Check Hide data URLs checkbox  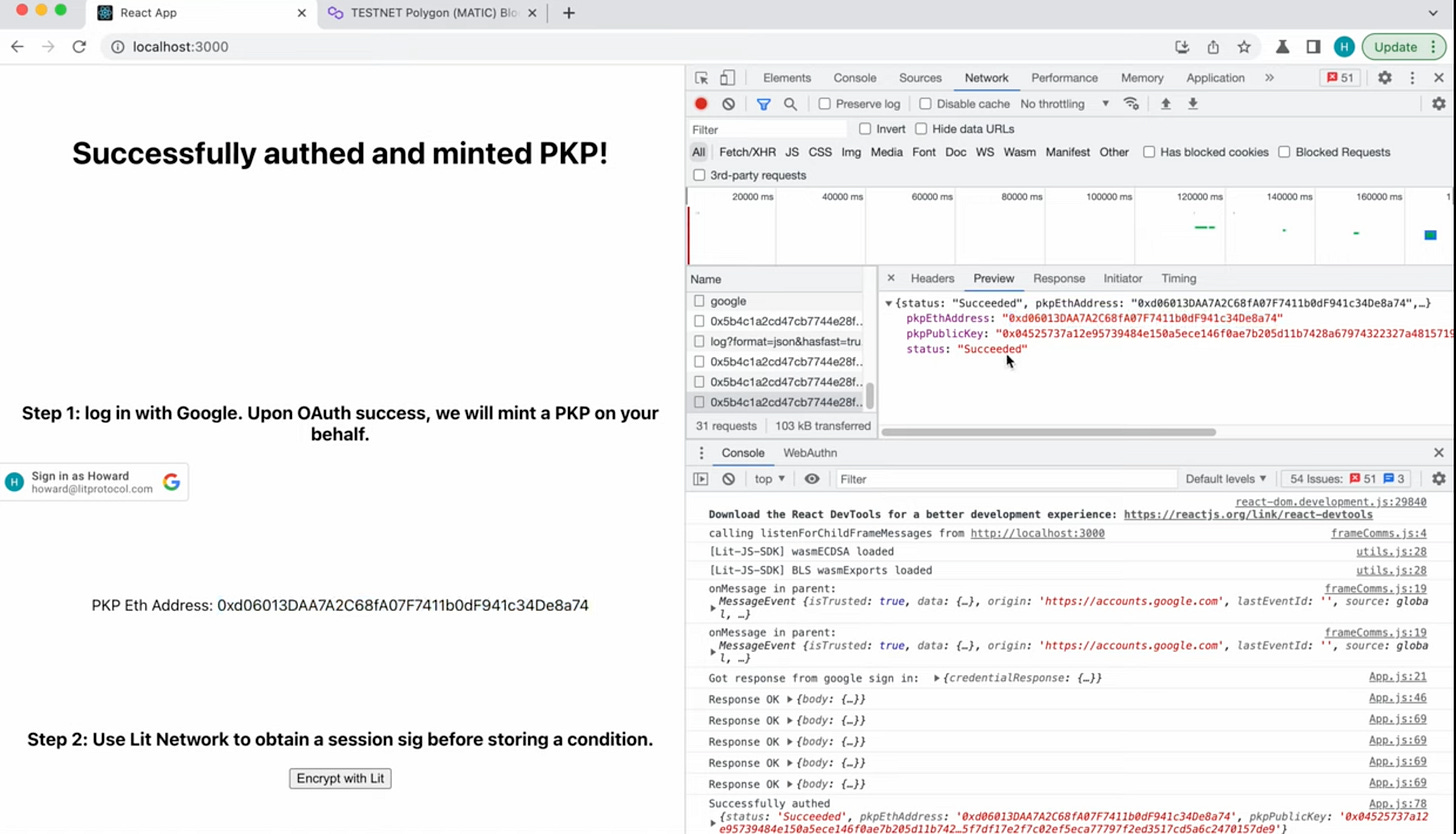click(921, 129)
